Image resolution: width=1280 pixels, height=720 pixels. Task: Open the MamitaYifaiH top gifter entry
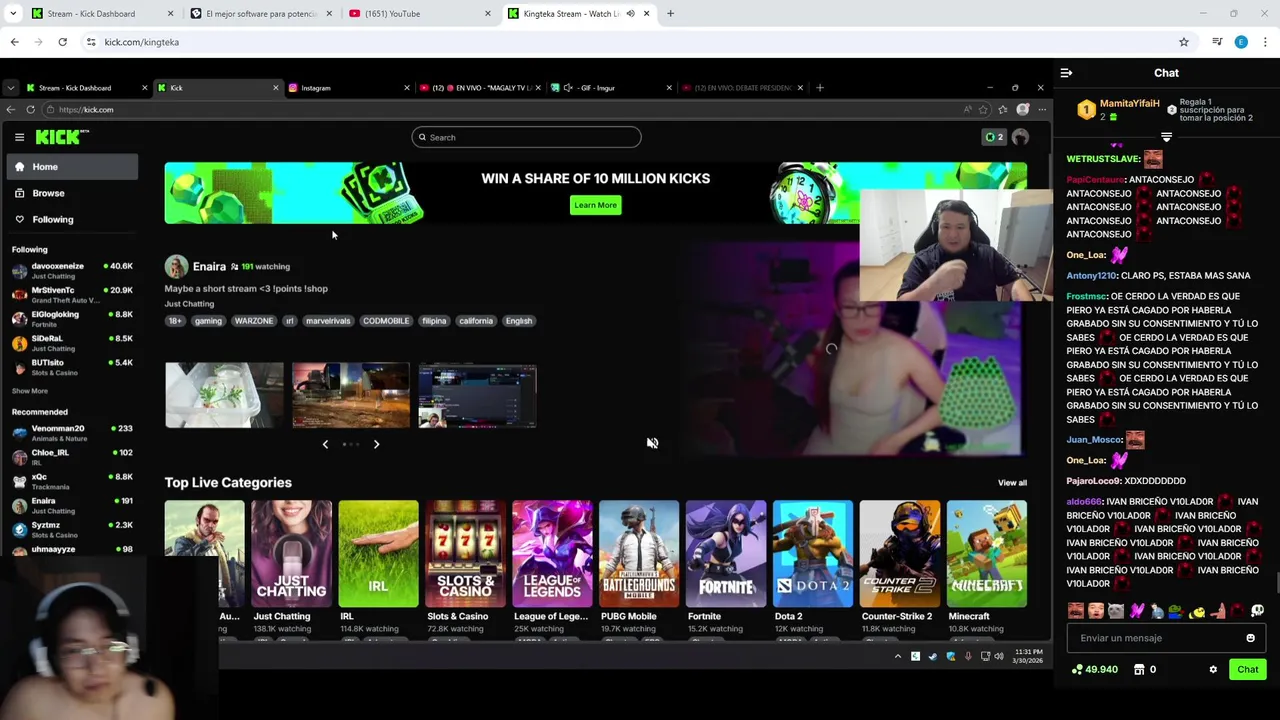pos(1119,109)
